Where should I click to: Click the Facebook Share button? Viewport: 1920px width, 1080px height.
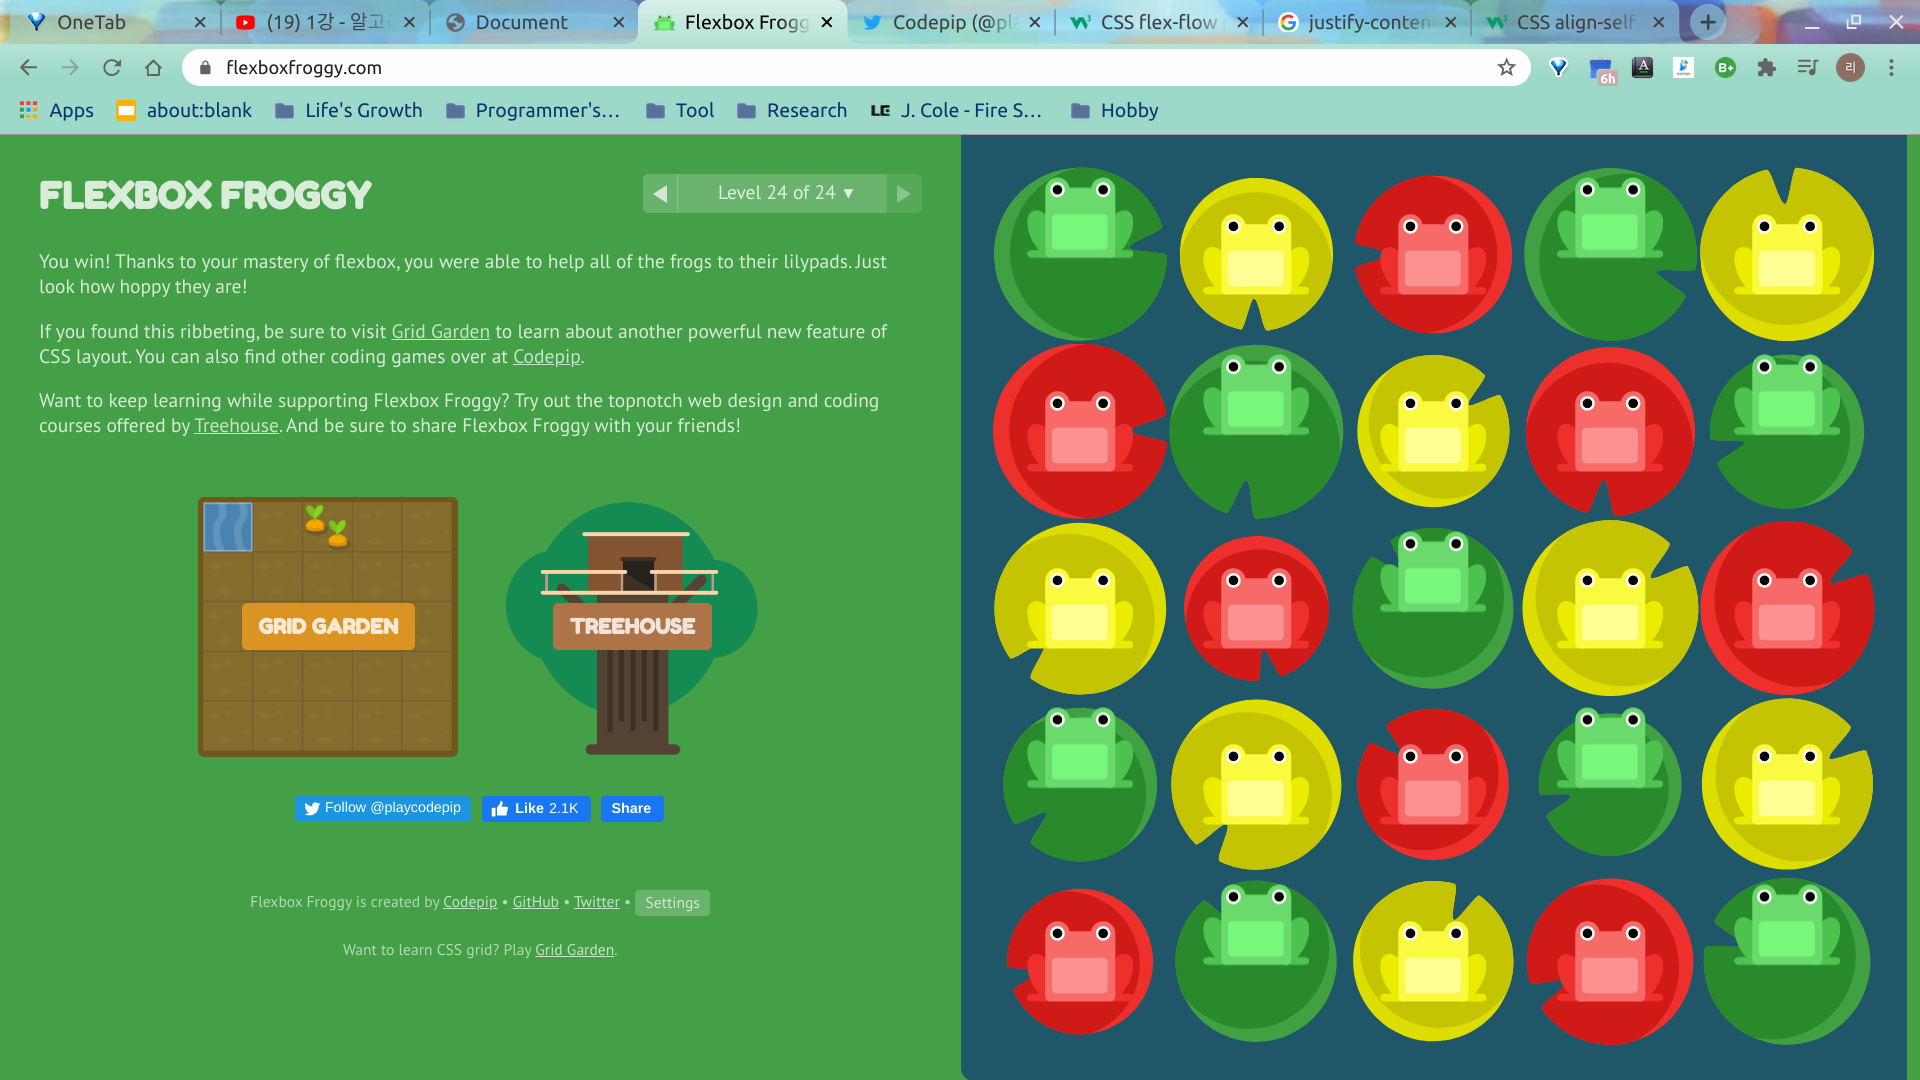[631, 808]
